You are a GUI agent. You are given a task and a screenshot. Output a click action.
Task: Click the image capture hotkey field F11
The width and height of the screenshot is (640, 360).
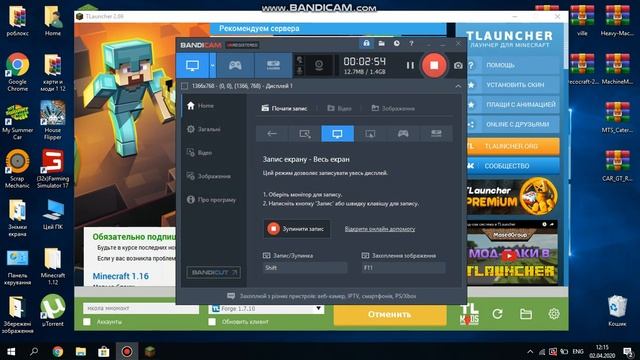403,268
